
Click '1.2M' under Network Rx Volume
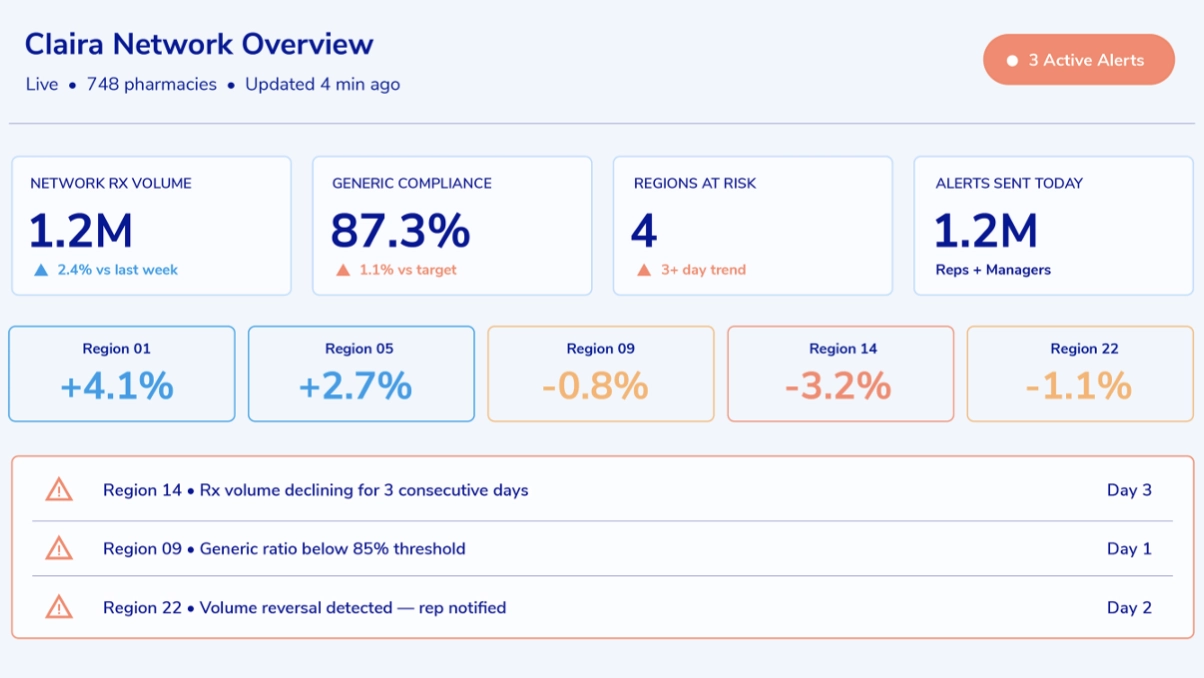(80, 231)
